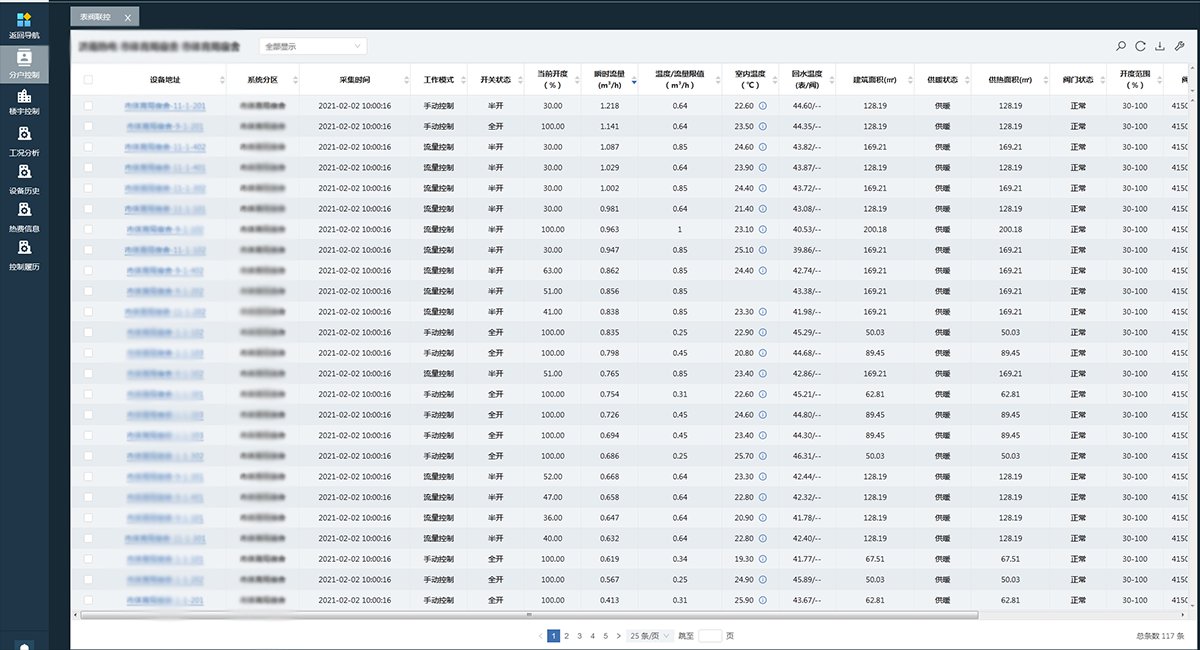This screenshot has width=1200, height=650.
Task: Close the 表阀联控 tab
Action: click(127, 17)
